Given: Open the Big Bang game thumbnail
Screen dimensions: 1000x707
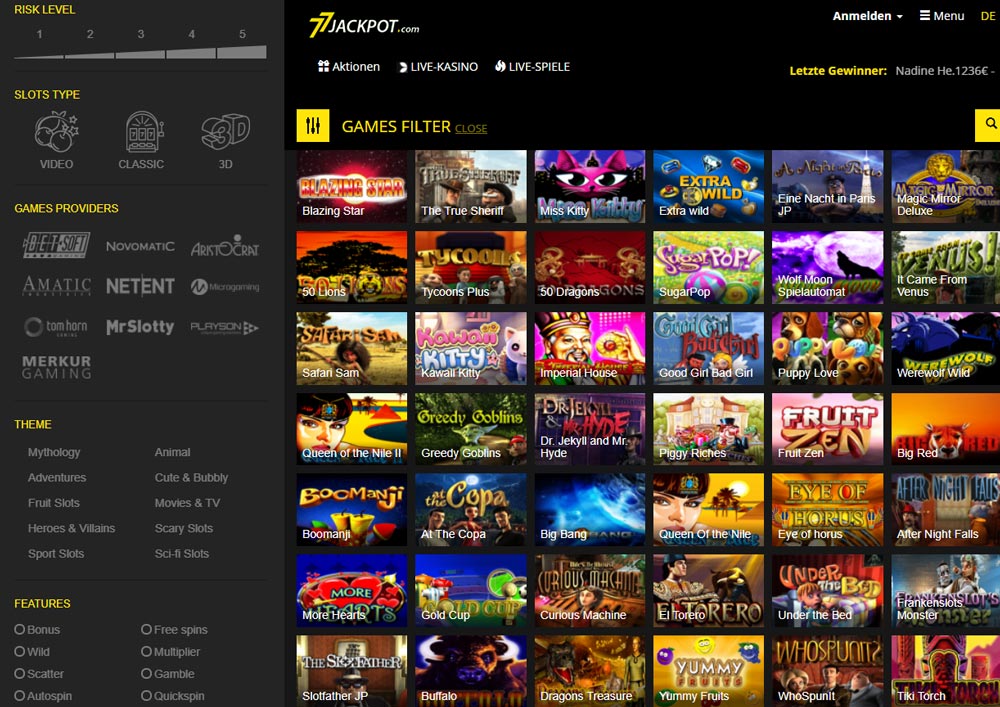Looking at the screenshot, I should 590,509.
